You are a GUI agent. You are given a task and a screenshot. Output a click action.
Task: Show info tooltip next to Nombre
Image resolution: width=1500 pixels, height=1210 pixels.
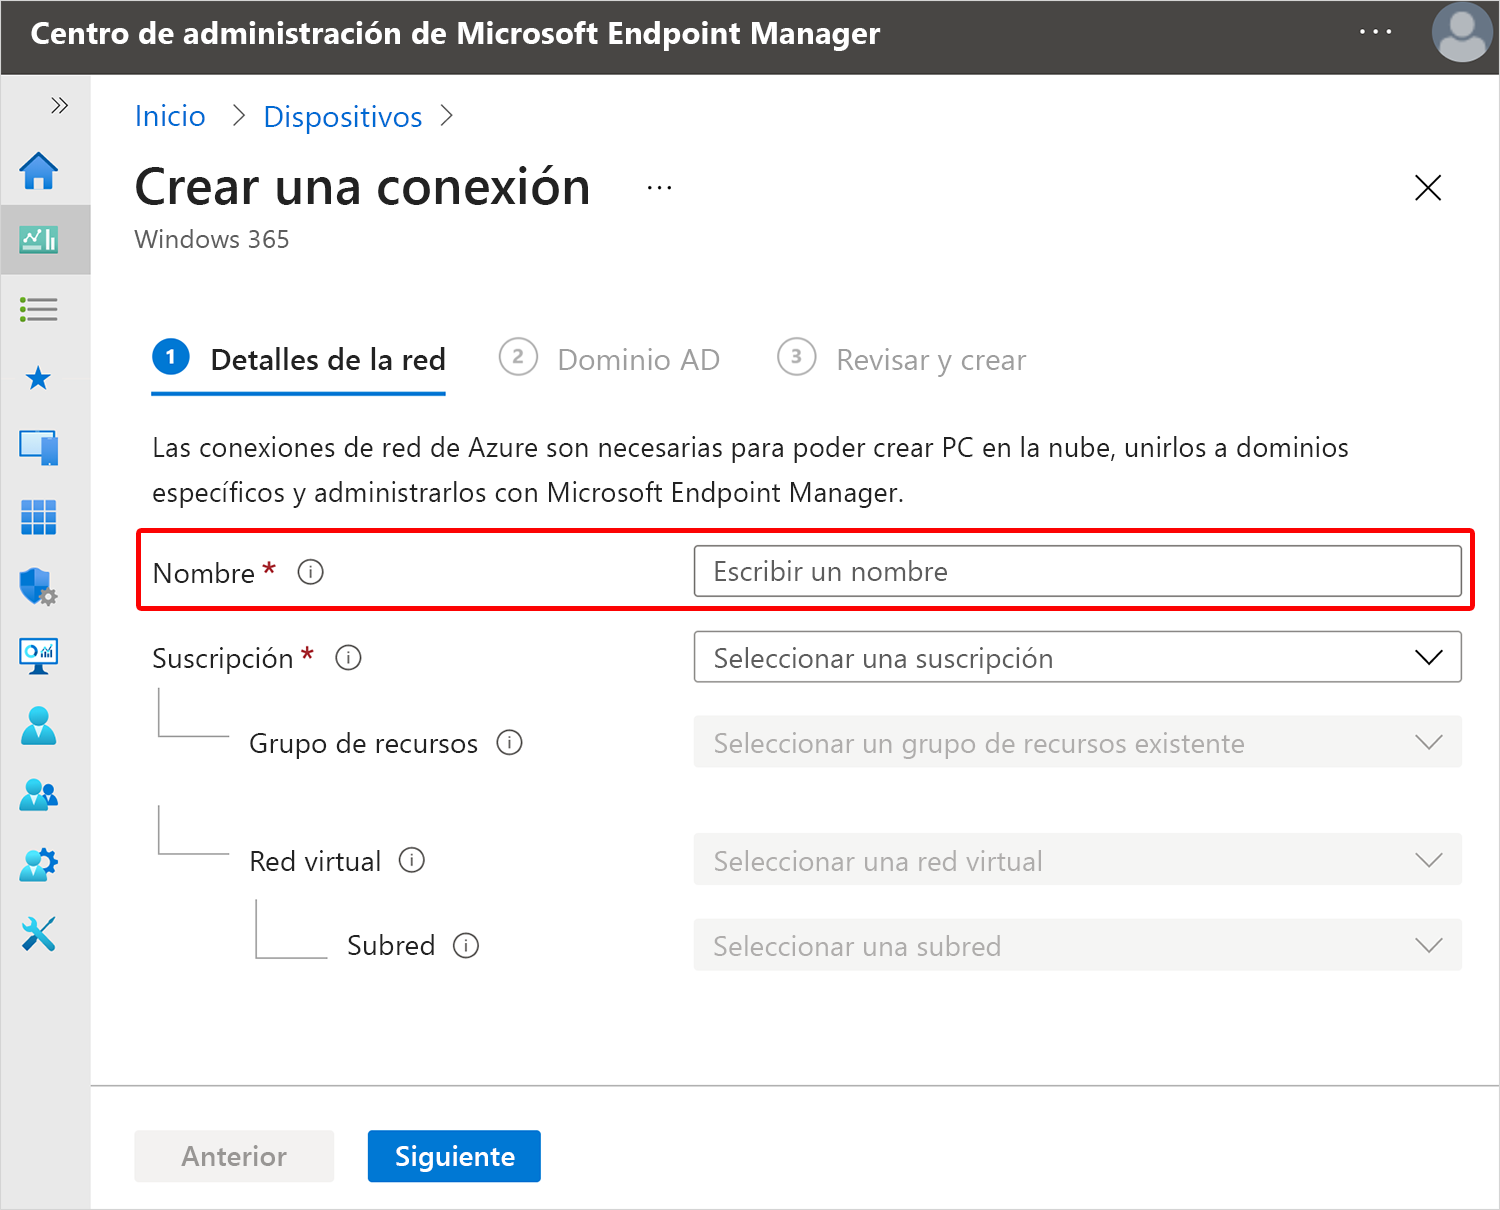311,572
